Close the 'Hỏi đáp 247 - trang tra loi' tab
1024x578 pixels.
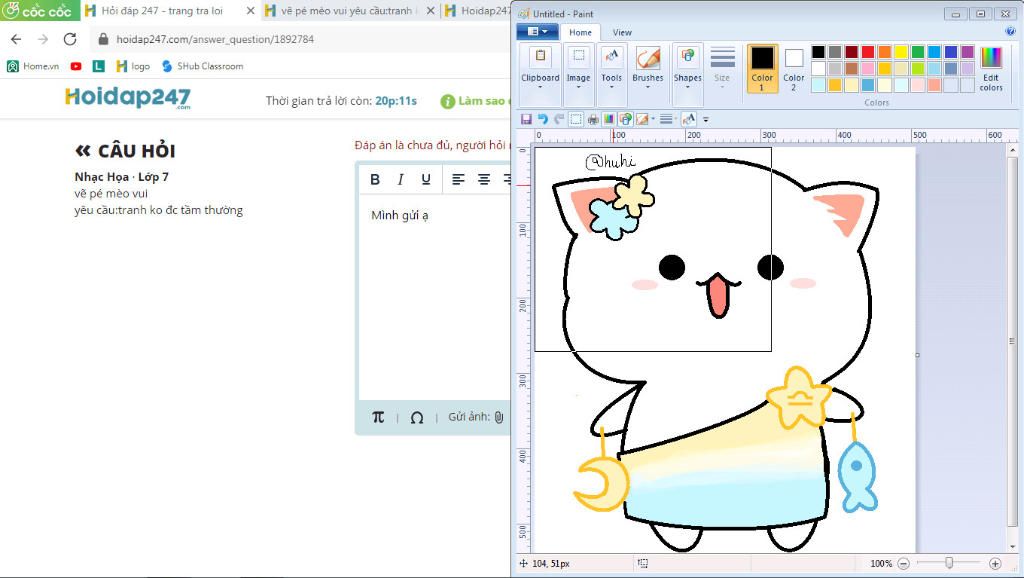point(250,10)
